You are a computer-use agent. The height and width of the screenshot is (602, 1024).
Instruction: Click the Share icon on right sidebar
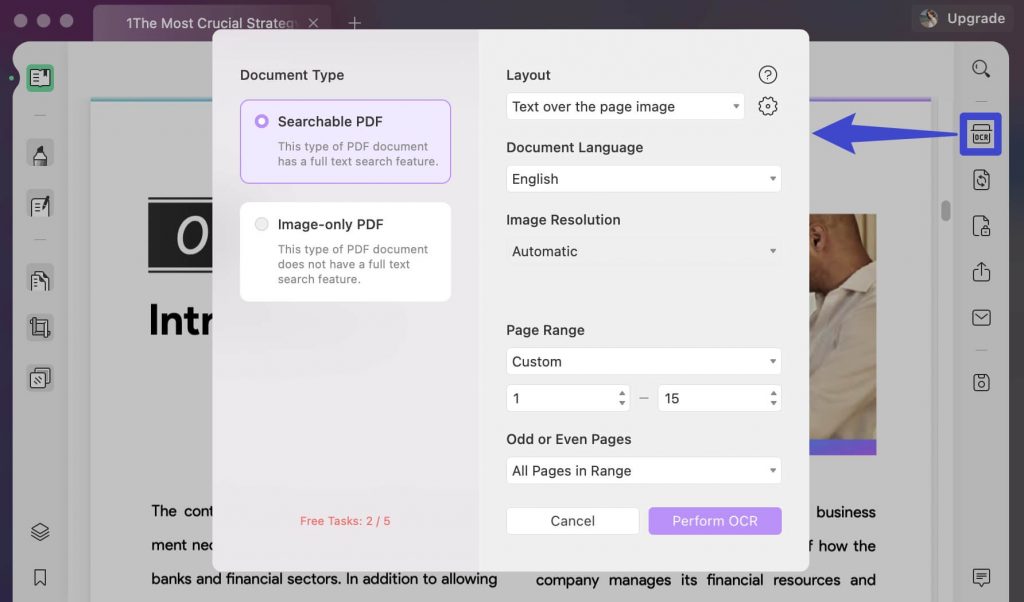tap(980, 272)
